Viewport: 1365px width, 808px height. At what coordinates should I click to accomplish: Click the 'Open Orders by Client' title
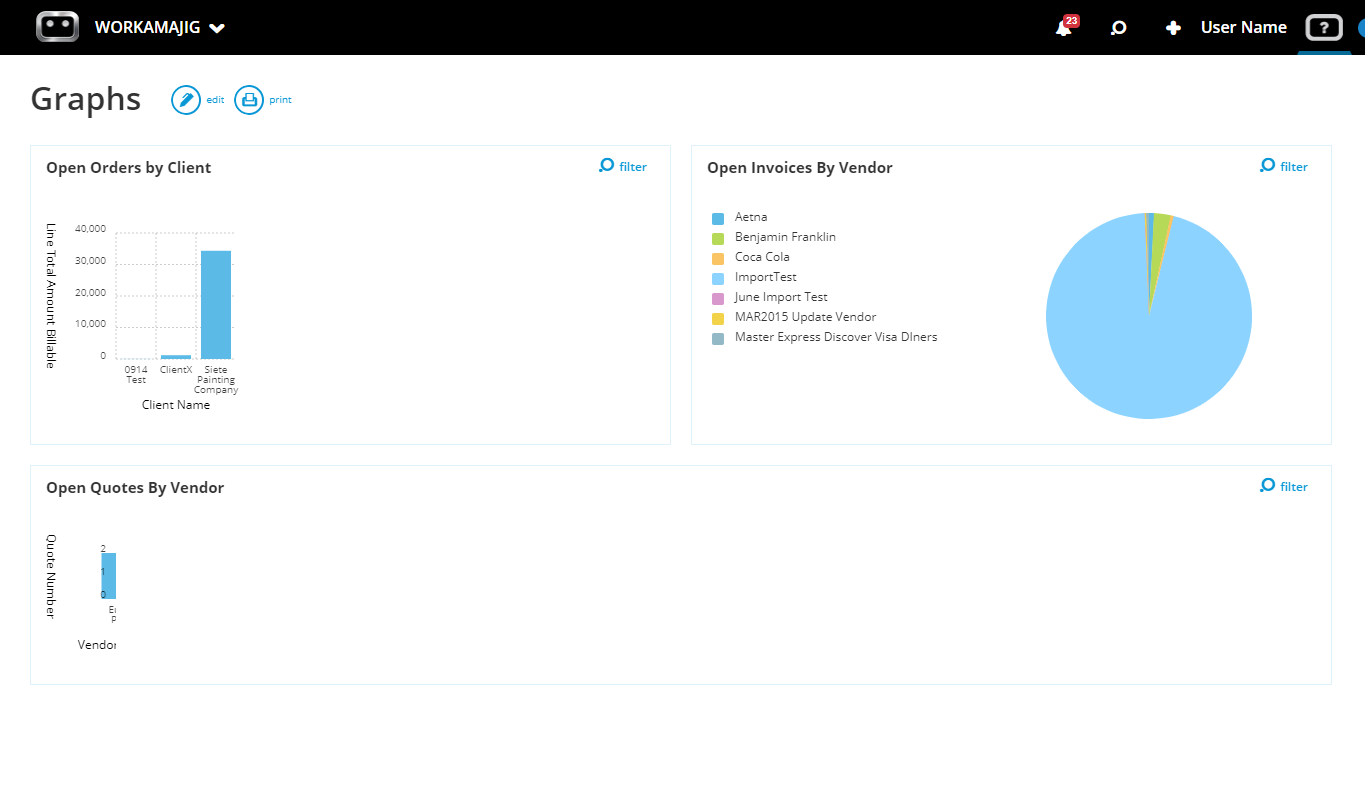128,168
